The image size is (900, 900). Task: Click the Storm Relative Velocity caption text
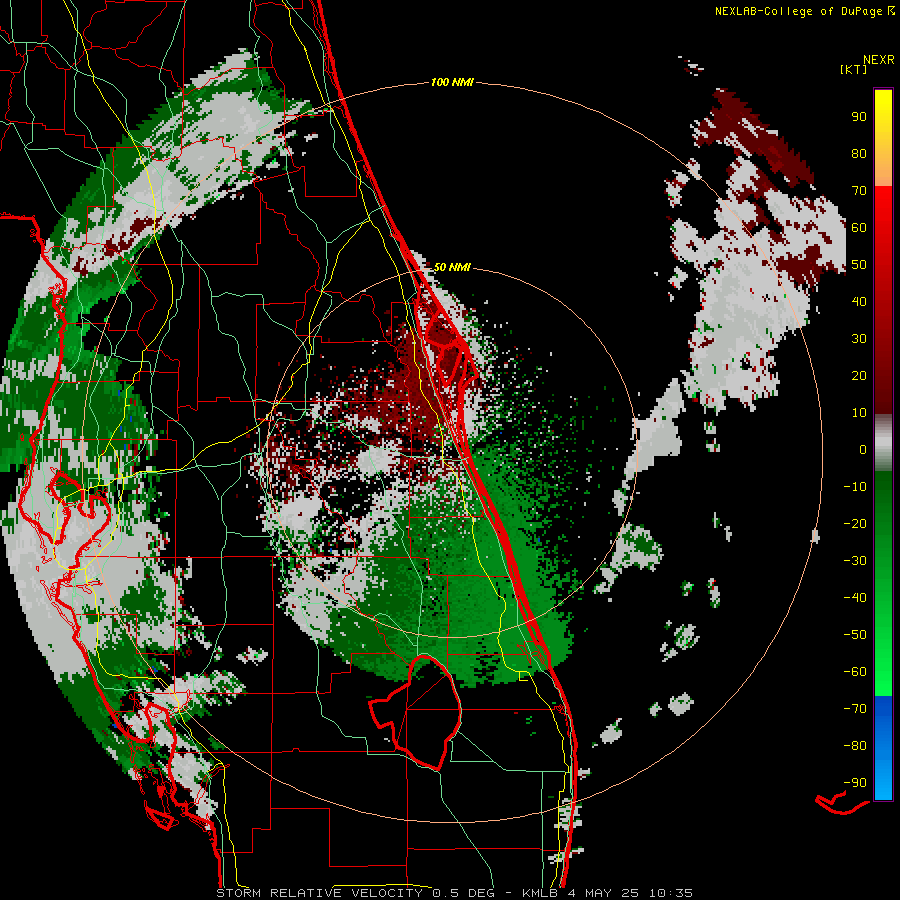[454, 893]
